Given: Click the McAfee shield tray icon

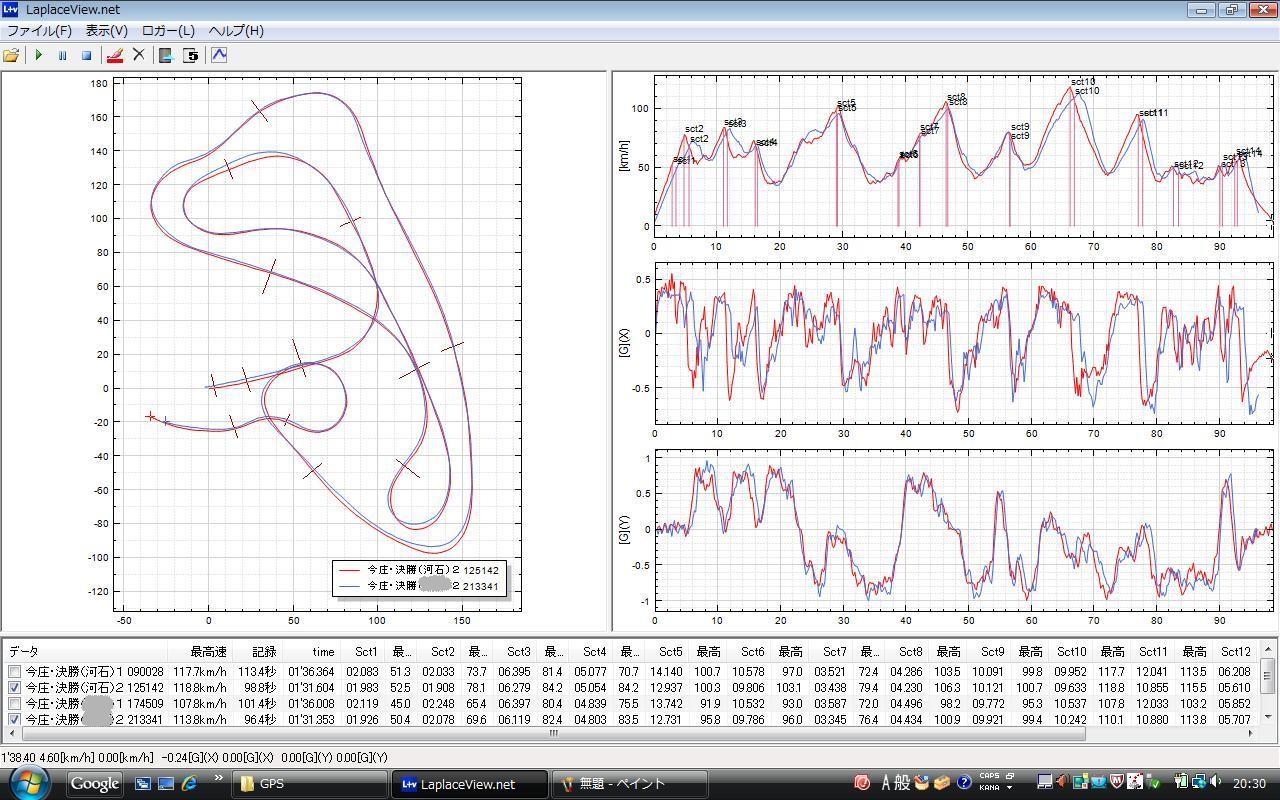Looking at the screenshot, I should coord(1116,782).
